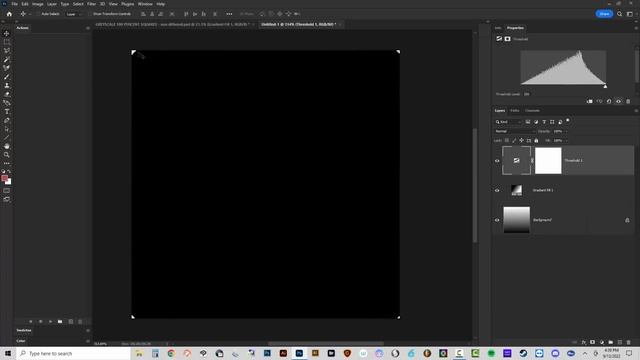The width and height of the screenshot is (640, 360).
Task: Click the Share button
Action: pos(604,14)
